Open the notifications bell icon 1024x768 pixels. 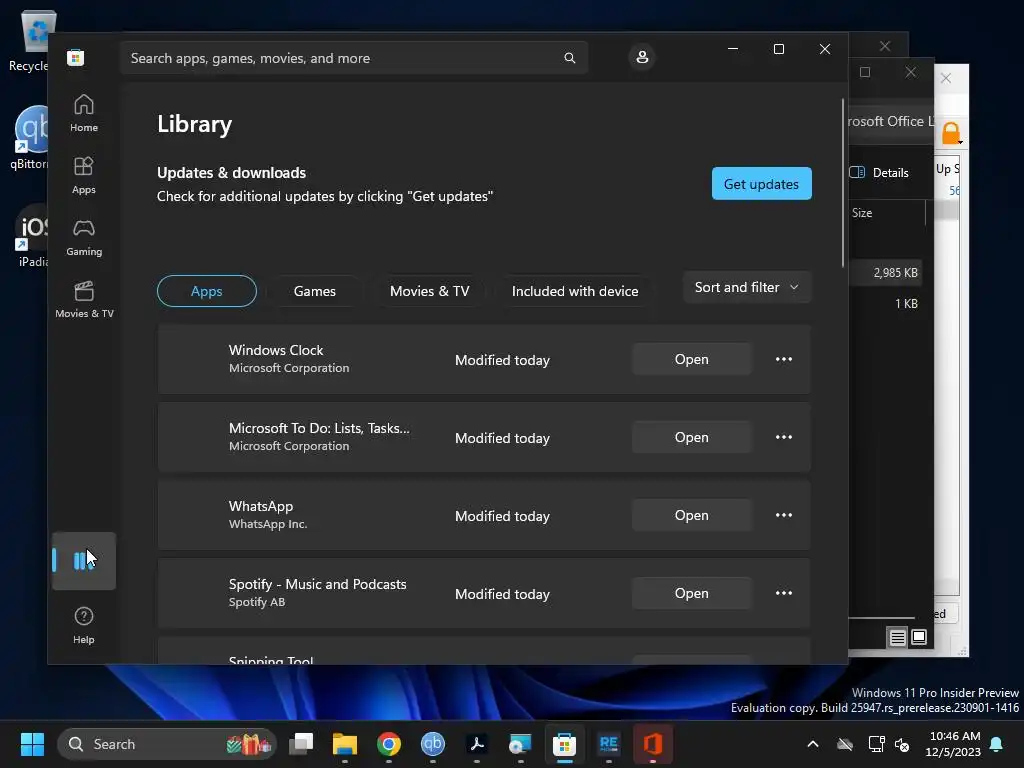997,744
